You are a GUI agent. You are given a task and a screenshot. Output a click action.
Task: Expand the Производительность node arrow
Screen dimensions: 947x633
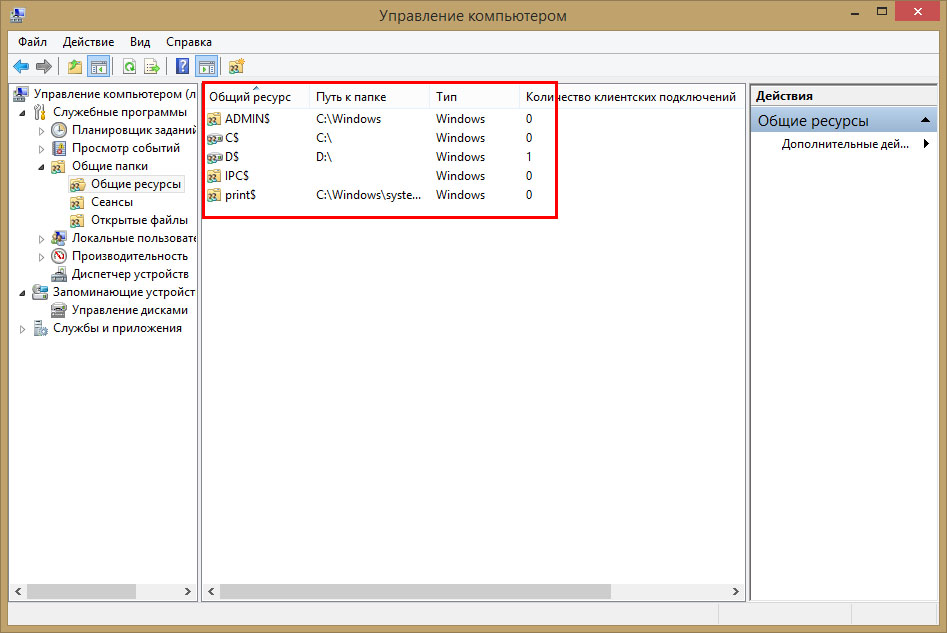(41, 257)
